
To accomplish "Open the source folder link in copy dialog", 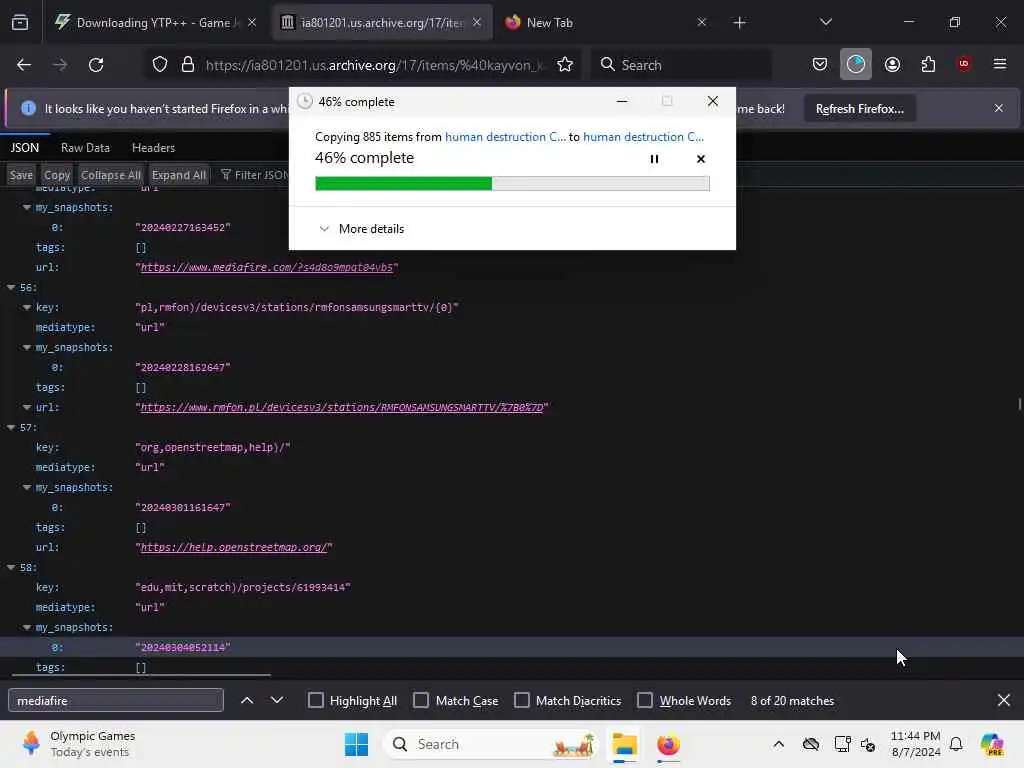I will click(505, 136).
